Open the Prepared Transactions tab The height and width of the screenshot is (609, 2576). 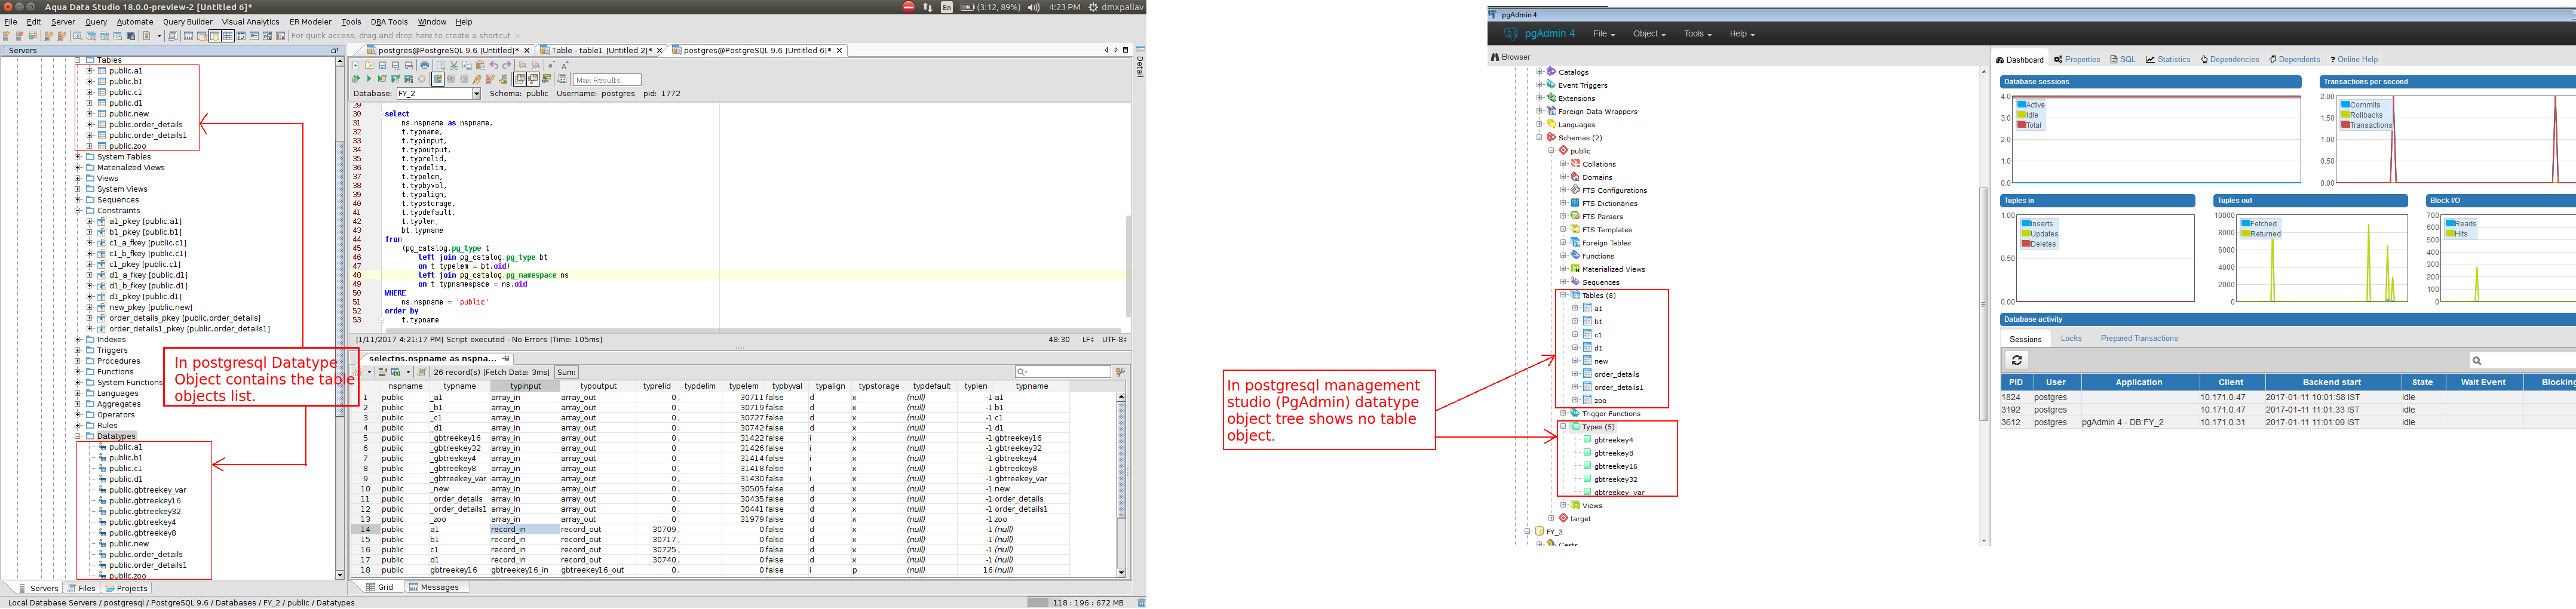coord(2139,339)
